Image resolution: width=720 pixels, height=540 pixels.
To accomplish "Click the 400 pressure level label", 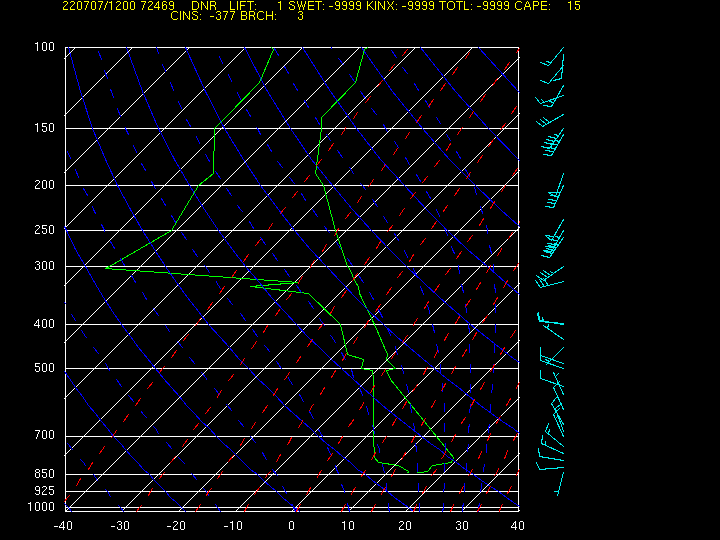I will pyautogui.click(x=45, y=324).
